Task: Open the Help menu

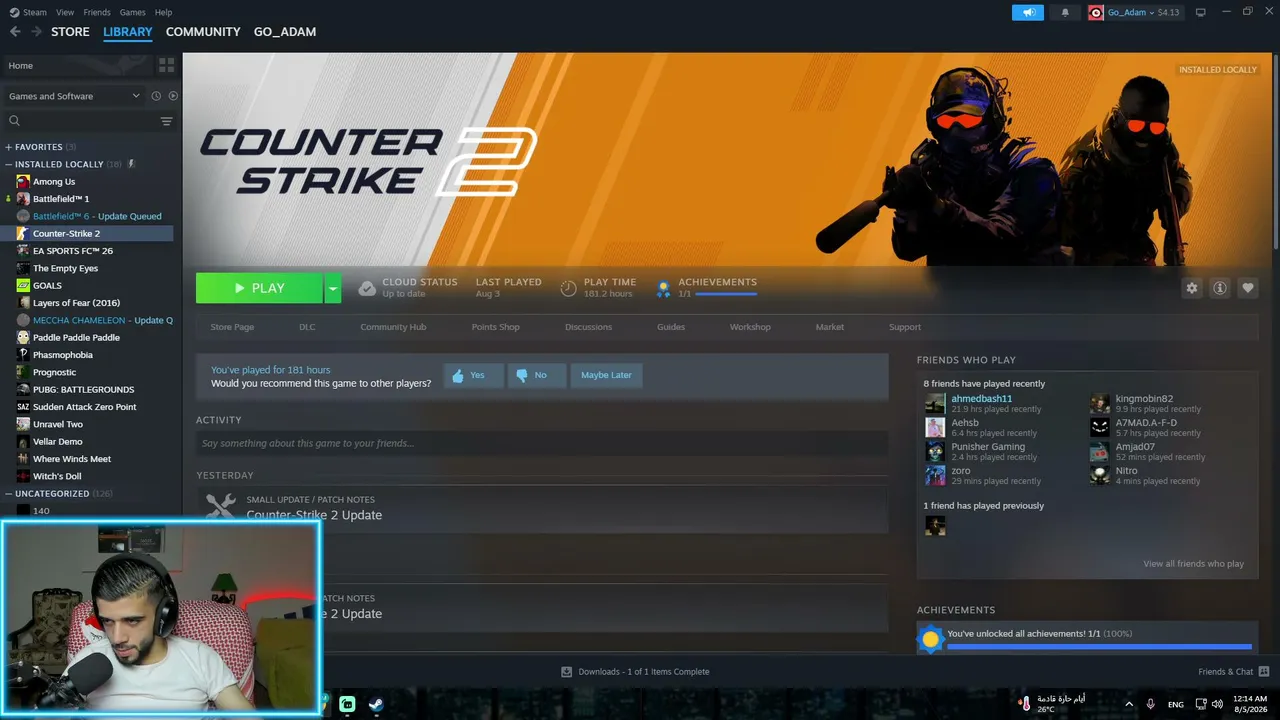Action: coord(163,12)
